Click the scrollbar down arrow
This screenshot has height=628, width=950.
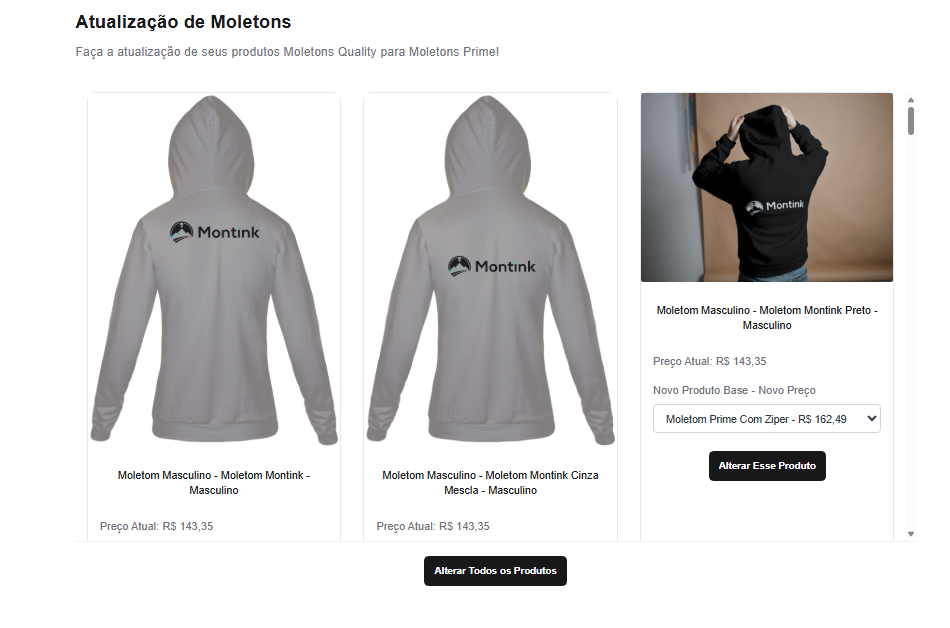[911, 534]
